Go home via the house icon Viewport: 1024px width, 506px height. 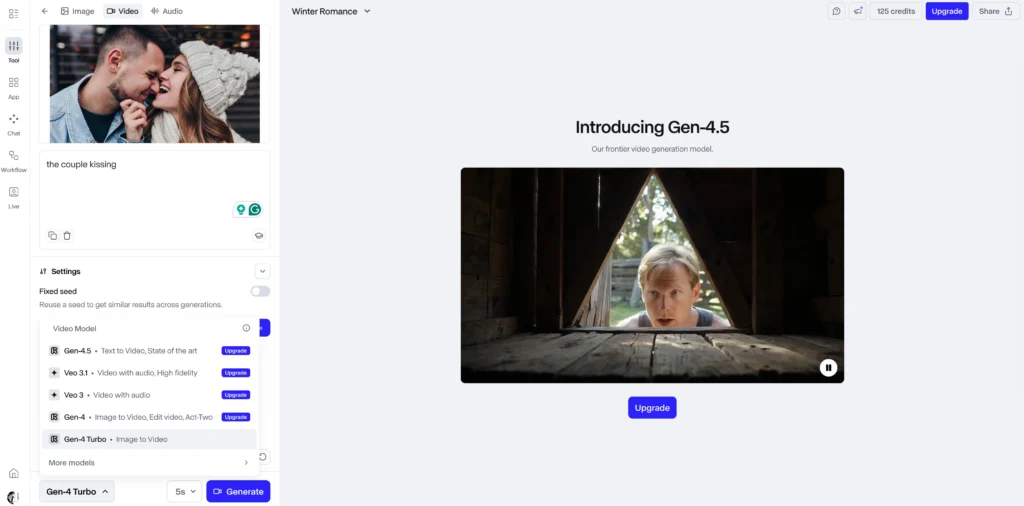pos(13,473)
